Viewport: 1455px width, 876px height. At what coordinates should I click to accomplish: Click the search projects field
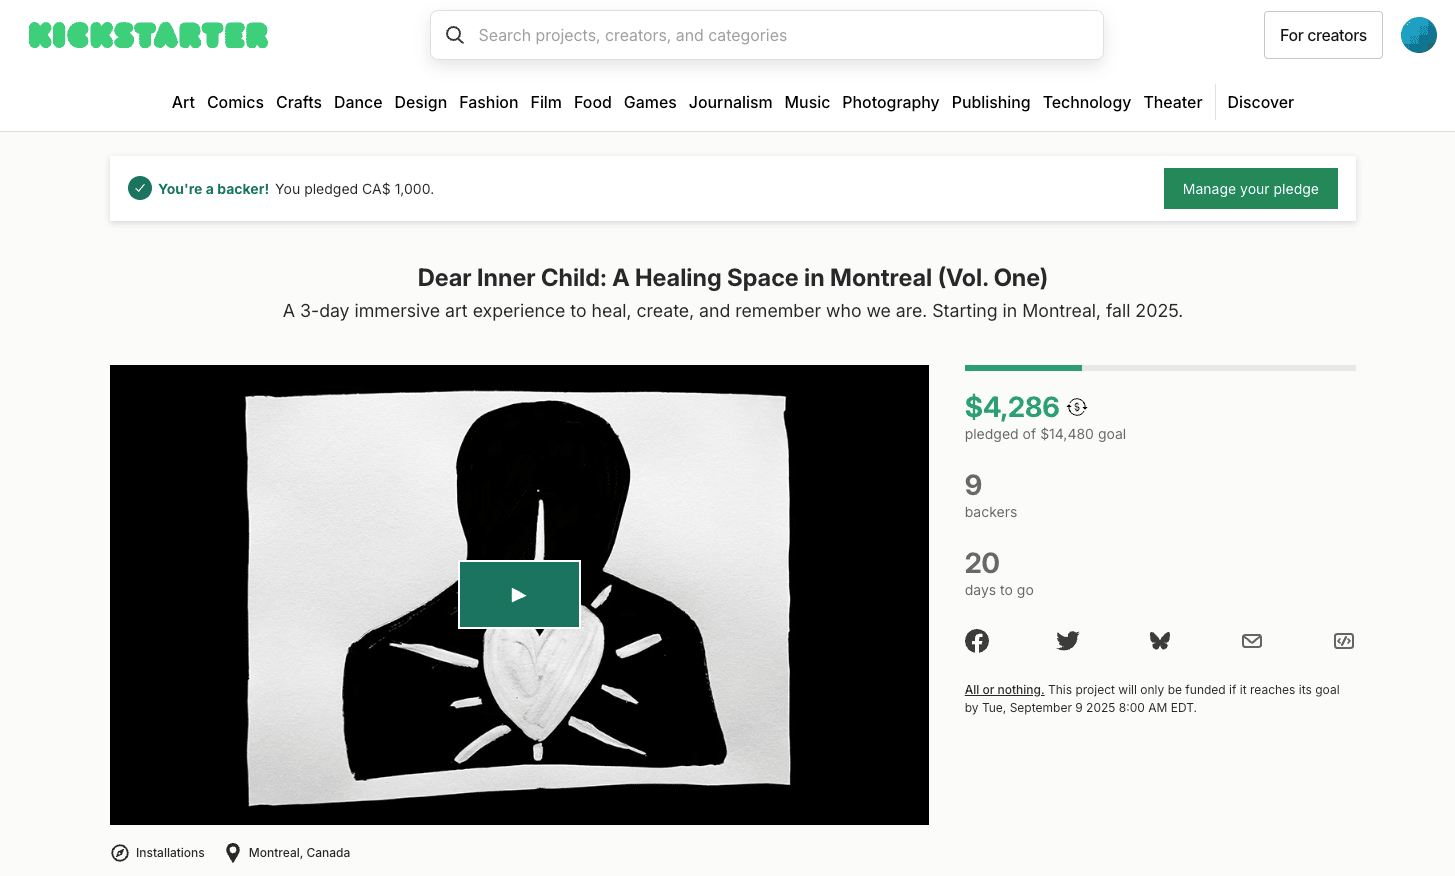[x=767, y=35]
